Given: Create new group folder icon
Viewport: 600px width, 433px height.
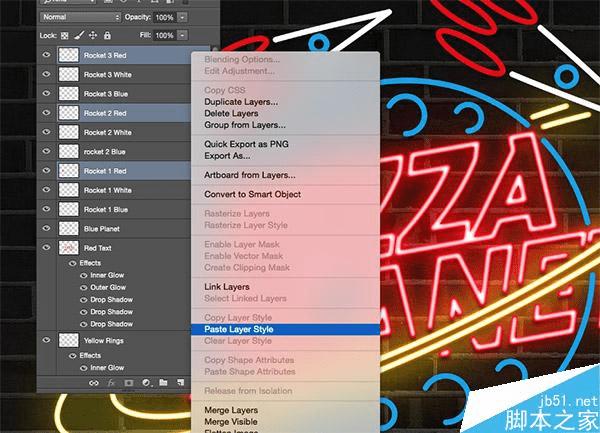Looking at the screenshot, I should (163, 383).
